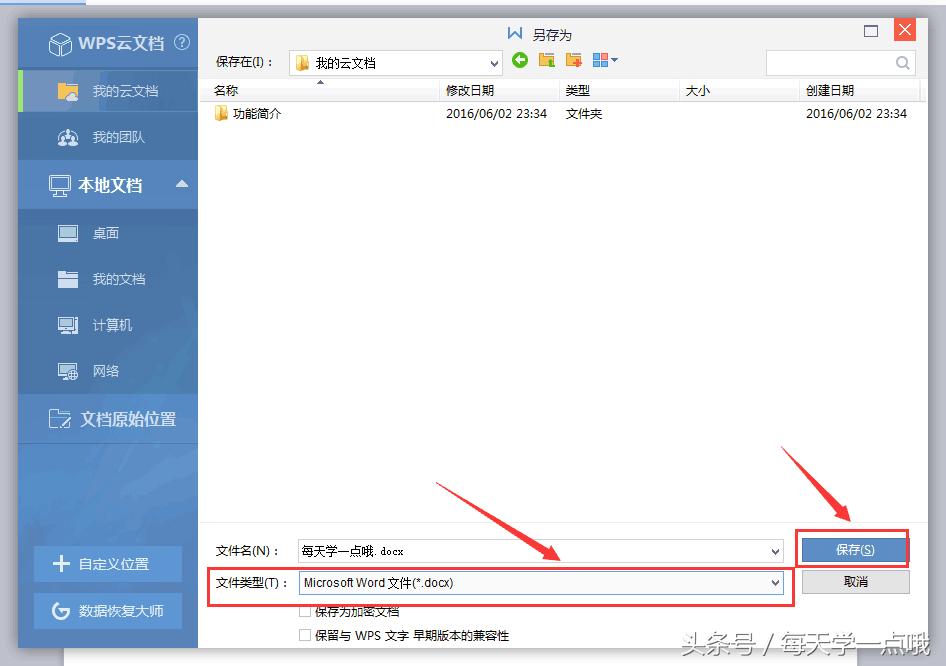
Task: Navigate back using the green arrow icon
Action: (519, 60)
